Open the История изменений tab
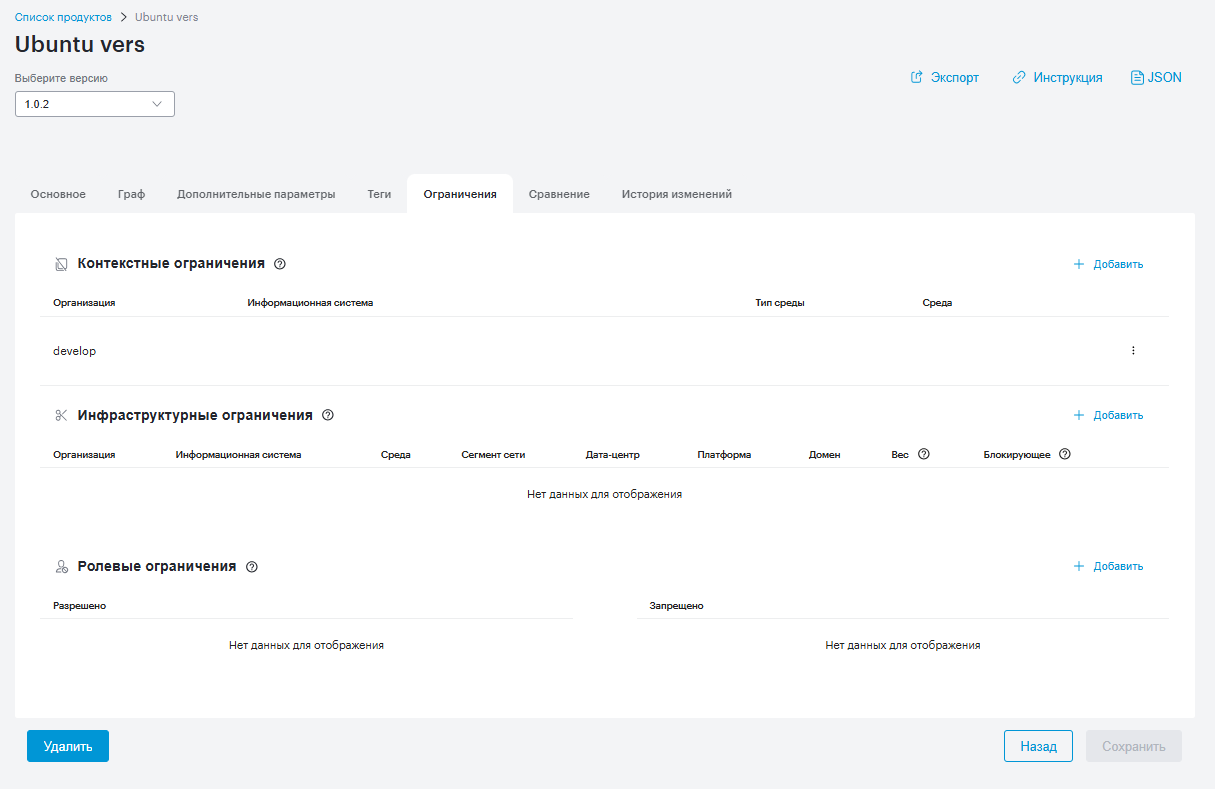The image size is (1215, 789). 677,194
